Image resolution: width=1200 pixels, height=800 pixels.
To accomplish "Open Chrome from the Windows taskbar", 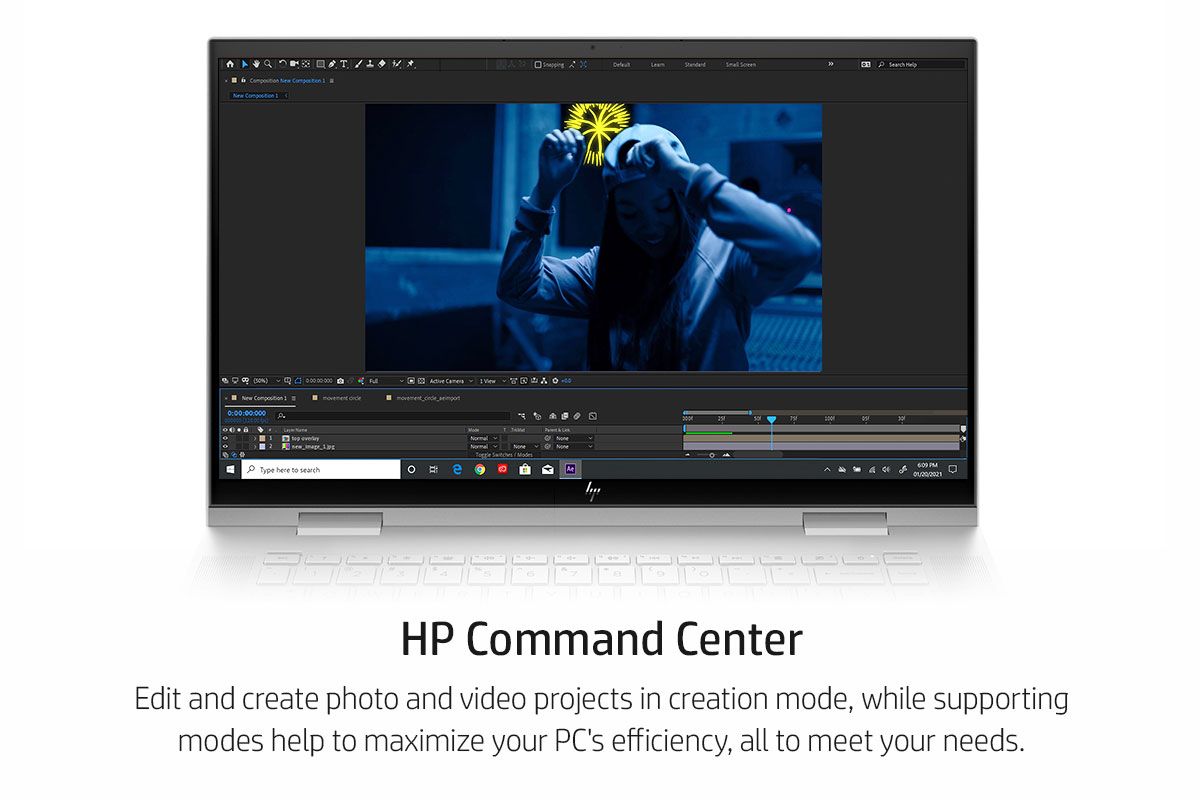I will point(480,469).
